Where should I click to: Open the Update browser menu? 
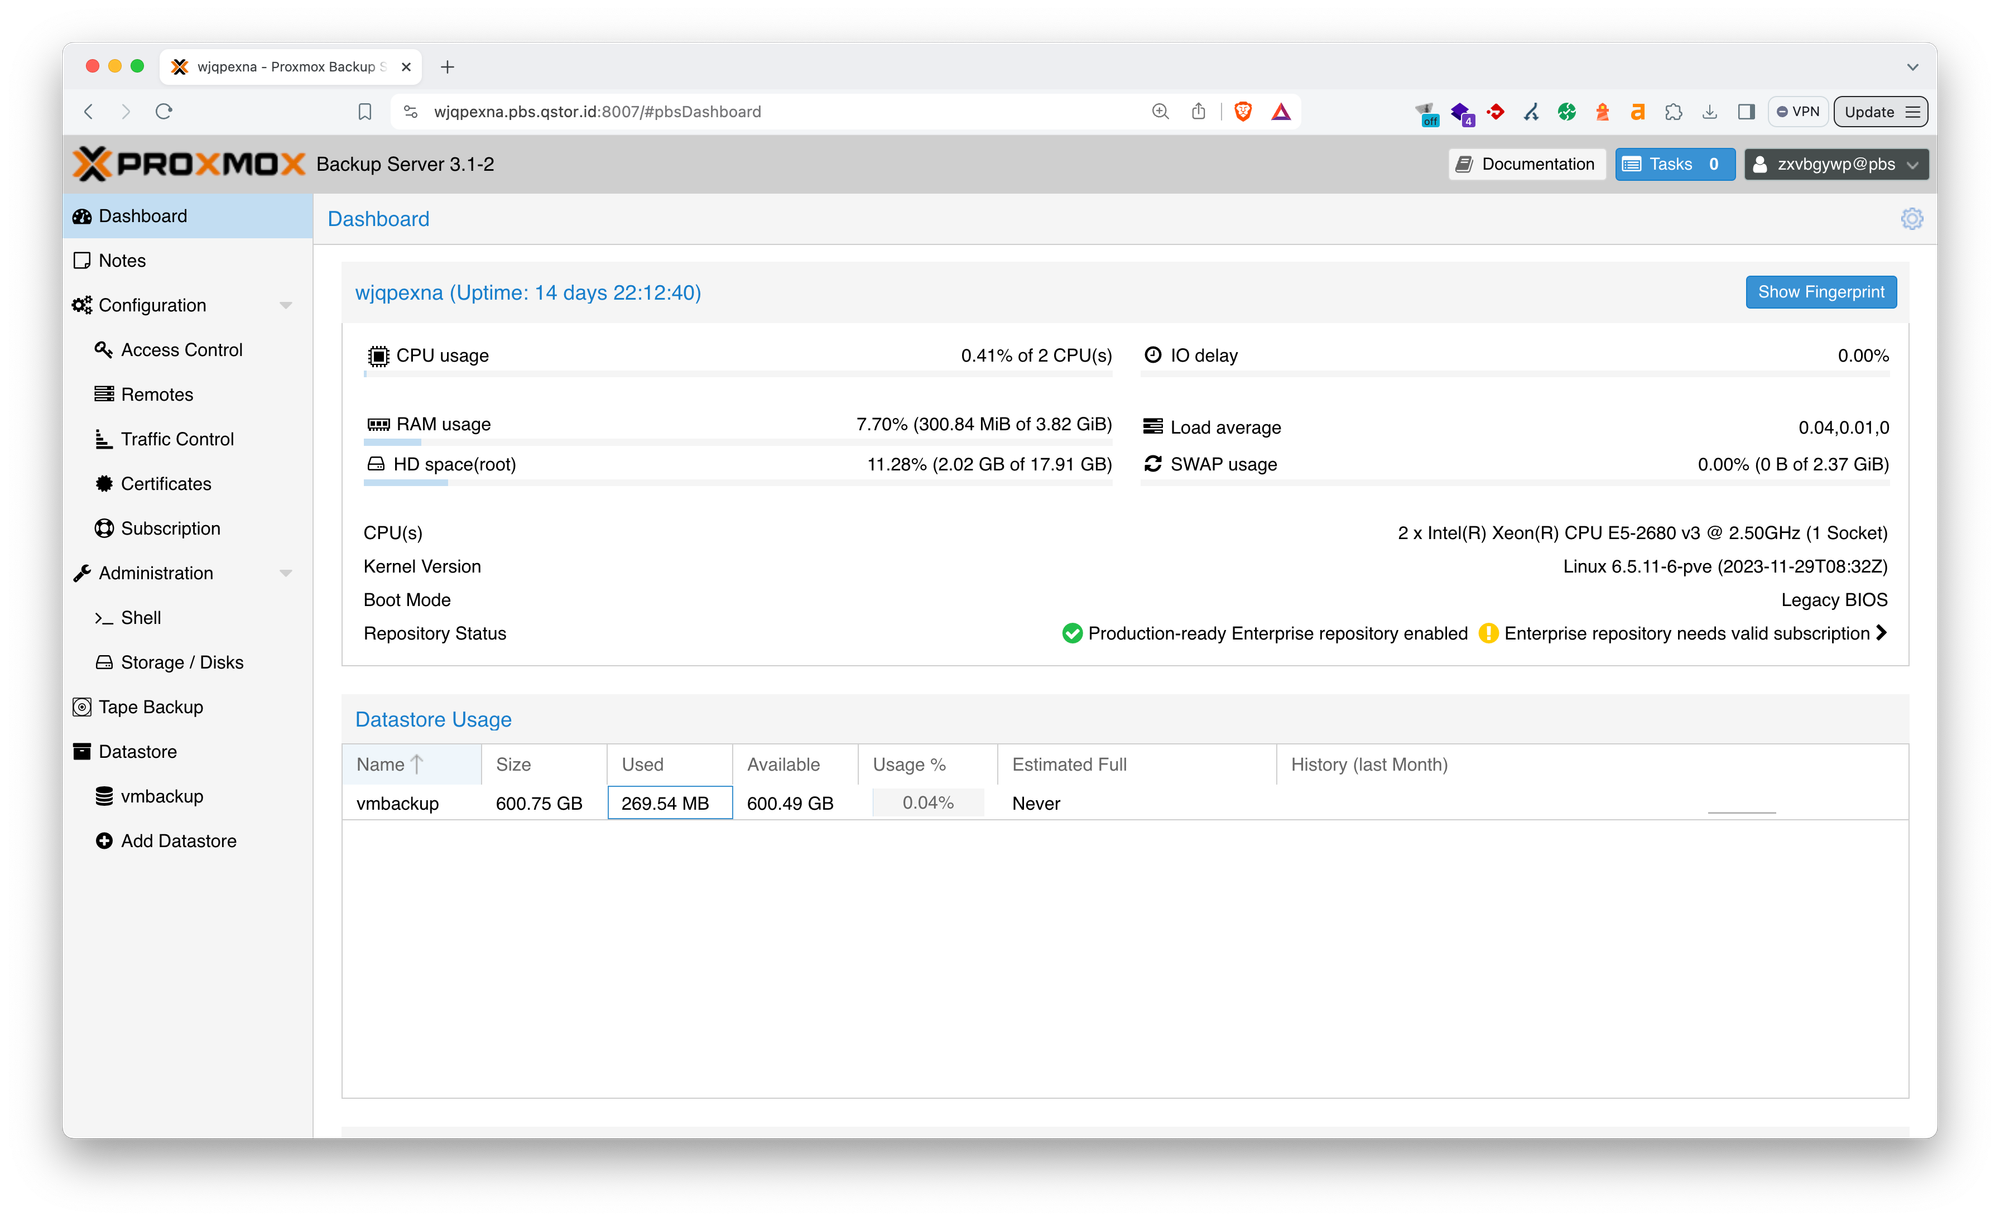tap(1880, 111)
